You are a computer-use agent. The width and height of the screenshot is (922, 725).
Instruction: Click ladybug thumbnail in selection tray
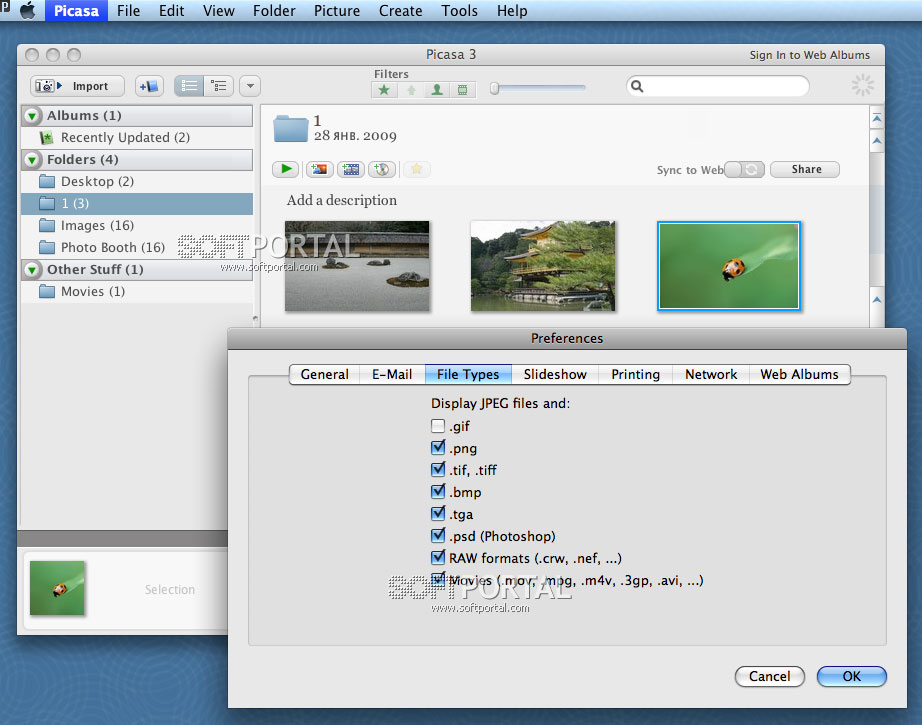[x=57, y=588]
